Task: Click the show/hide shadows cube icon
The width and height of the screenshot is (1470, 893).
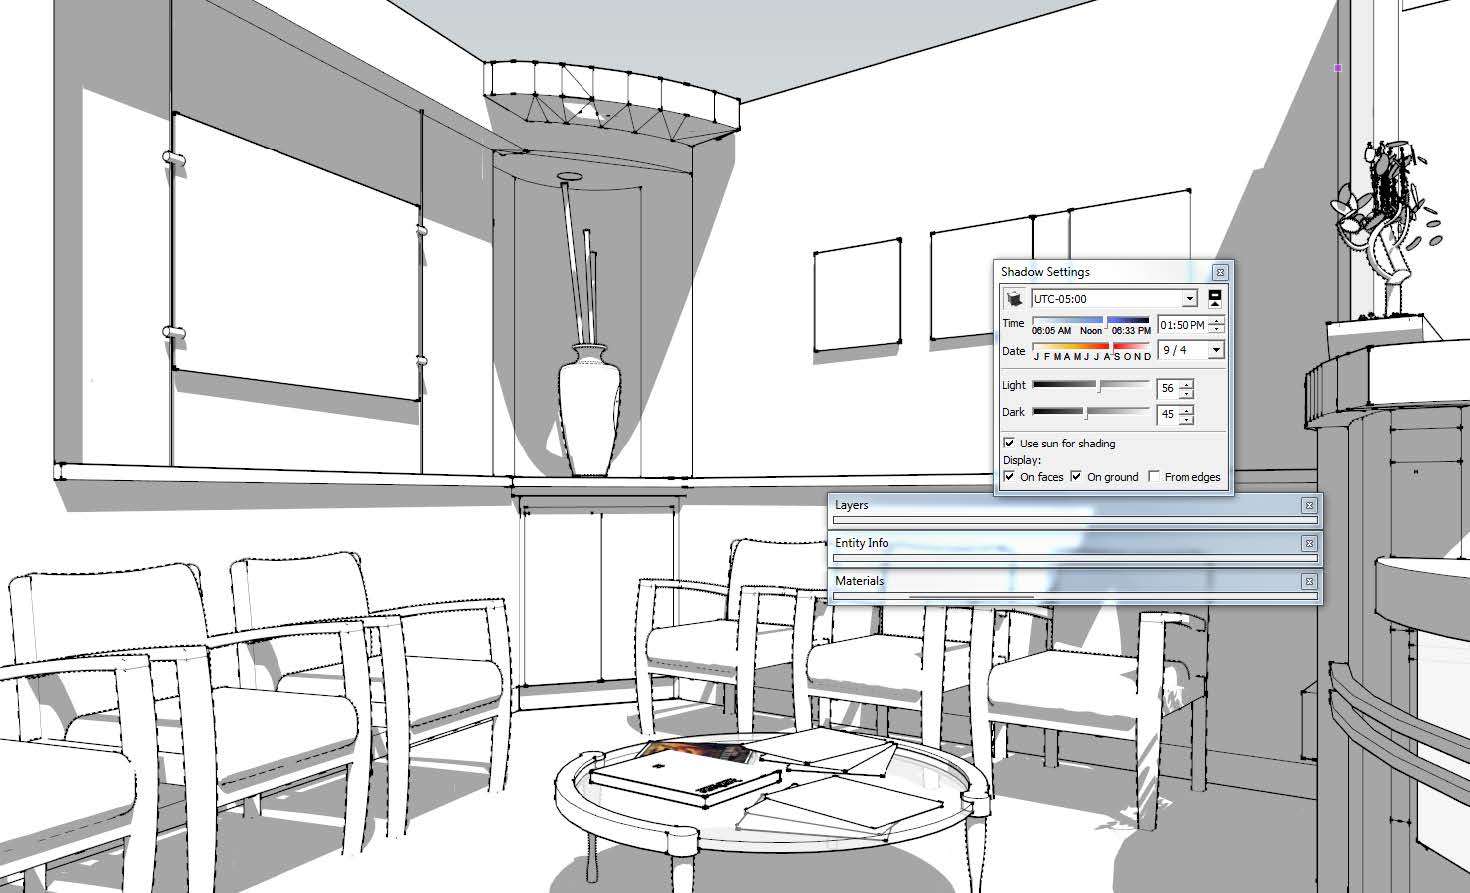Action: tap(1015, 299)
